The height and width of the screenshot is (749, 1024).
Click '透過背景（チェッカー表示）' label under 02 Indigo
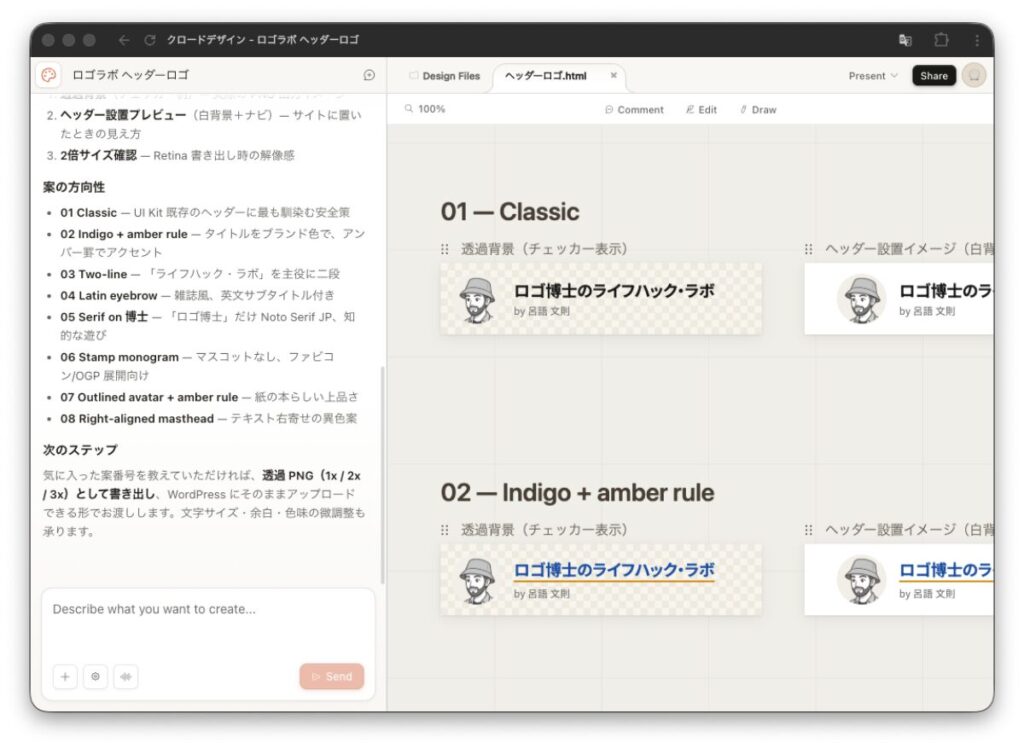(544, 530)
